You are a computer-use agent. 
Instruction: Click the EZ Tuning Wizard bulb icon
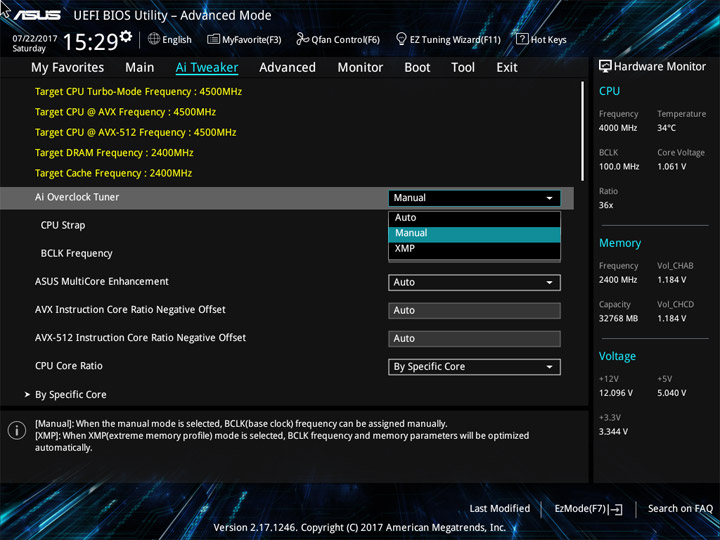tap(401, 39)
